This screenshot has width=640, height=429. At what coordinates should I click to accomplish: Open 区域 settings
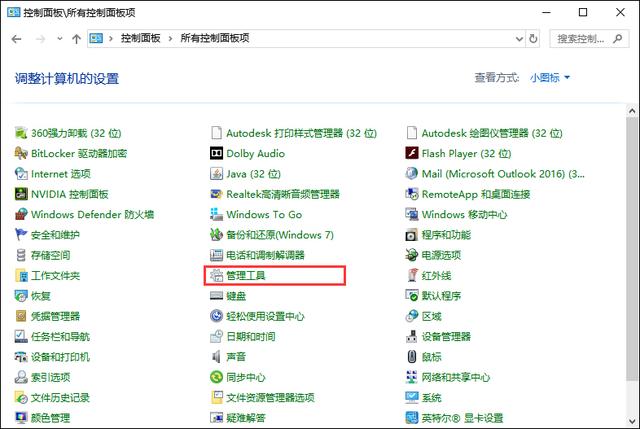(431, 316)
